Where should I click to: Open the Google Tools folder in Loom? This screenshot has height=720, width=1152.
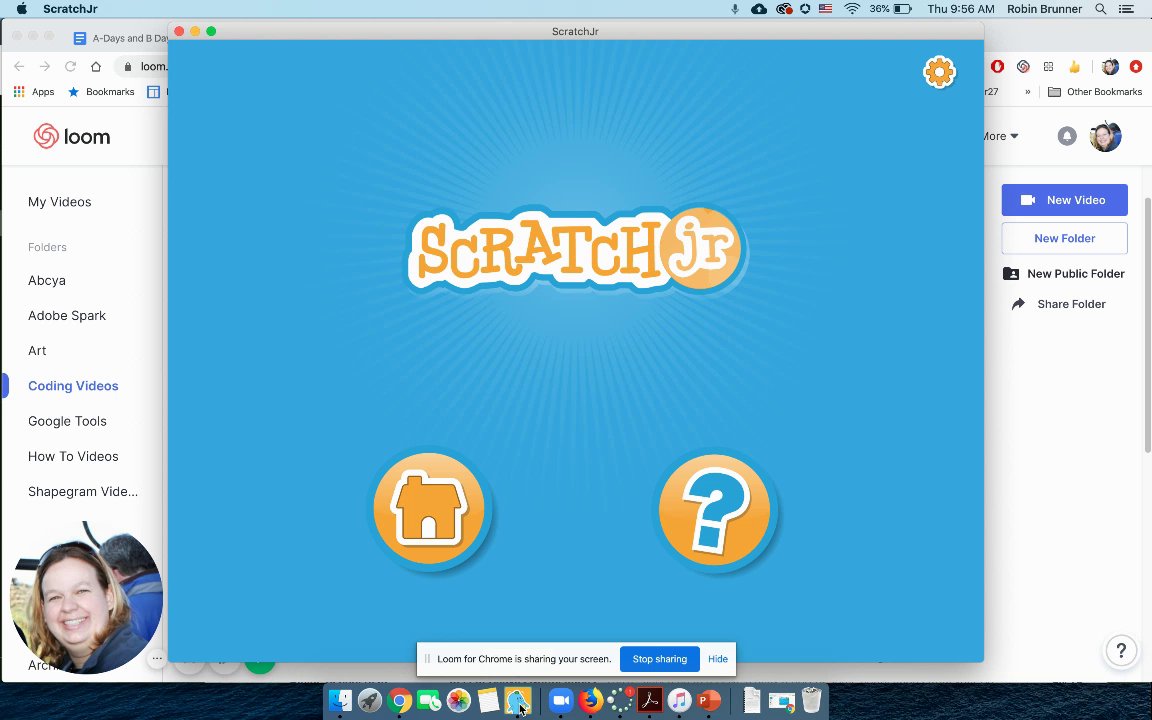pos(67,422)
